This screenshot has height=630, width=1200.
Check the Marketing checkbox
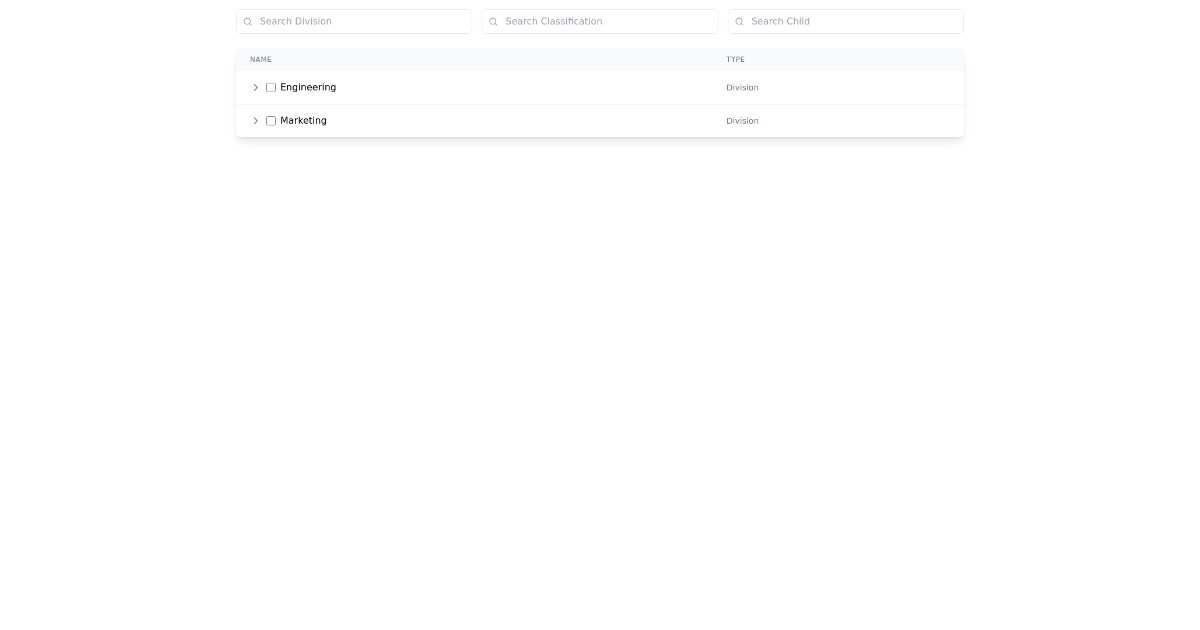point(271,120)
